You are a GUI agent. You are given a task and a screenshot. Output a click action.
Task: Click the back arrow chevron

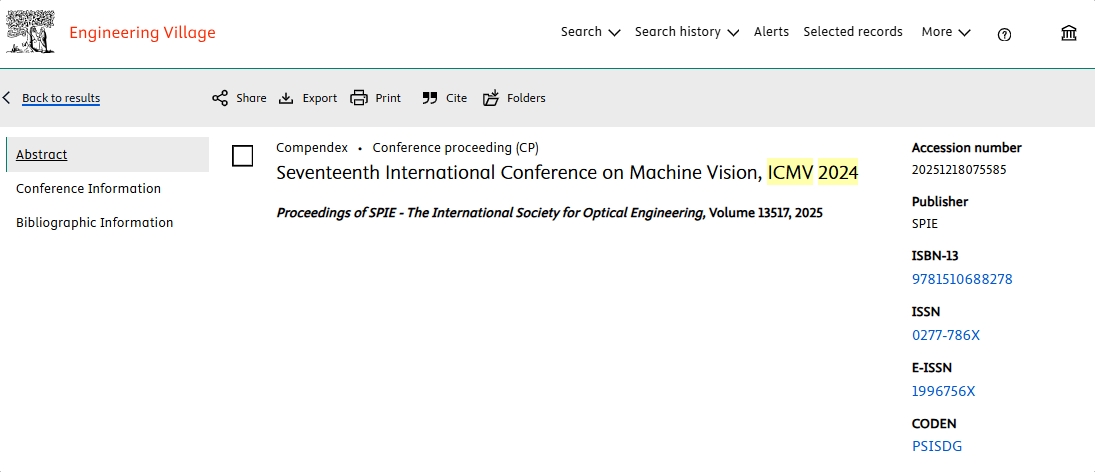point(6,98)
